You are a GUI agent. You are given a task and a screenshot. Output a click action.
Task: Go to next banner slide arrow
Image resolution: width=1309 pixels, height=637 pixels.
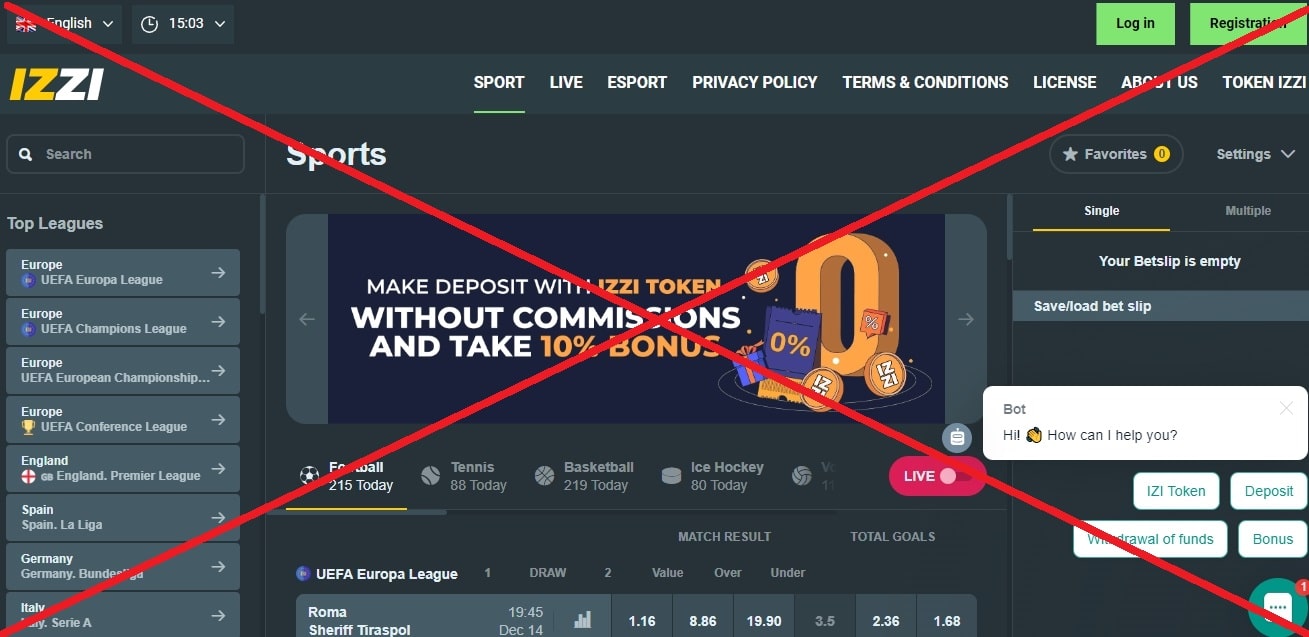[x=966, y=319]
